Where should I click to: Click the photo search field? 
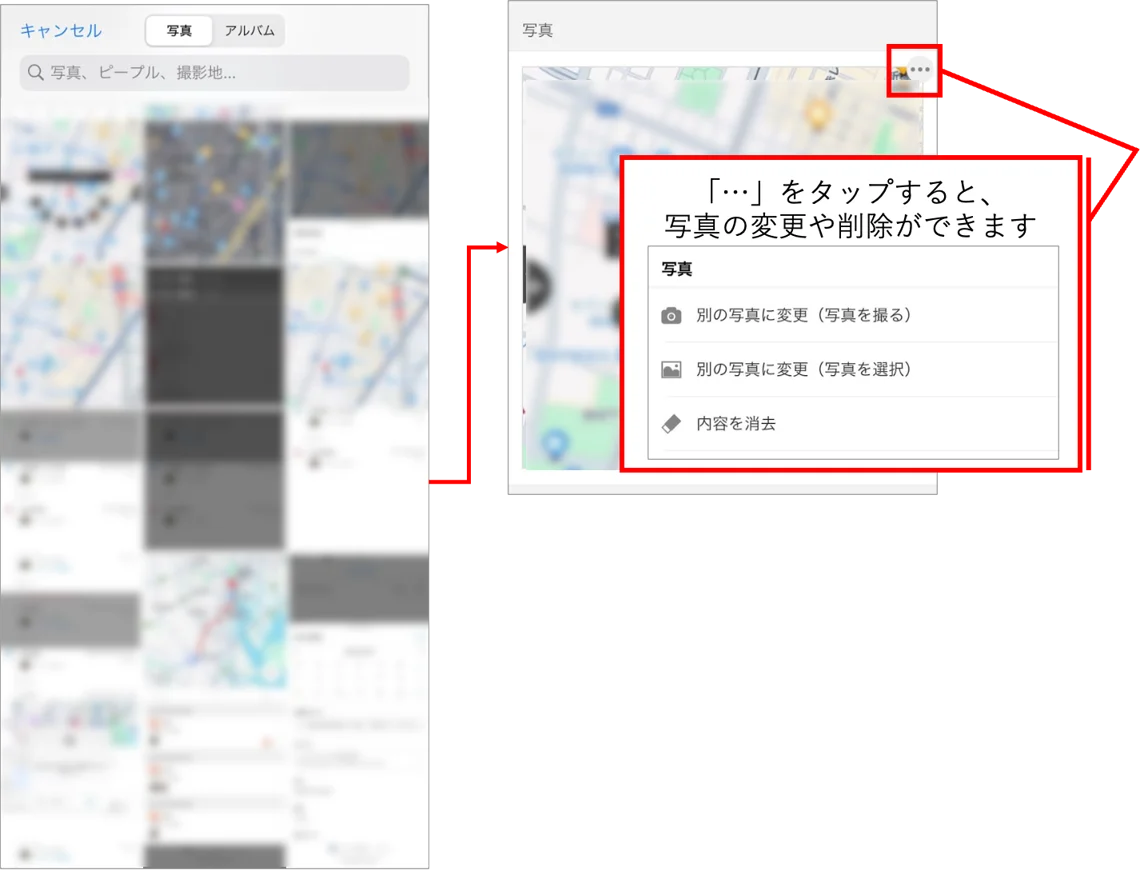pos(214,73)
